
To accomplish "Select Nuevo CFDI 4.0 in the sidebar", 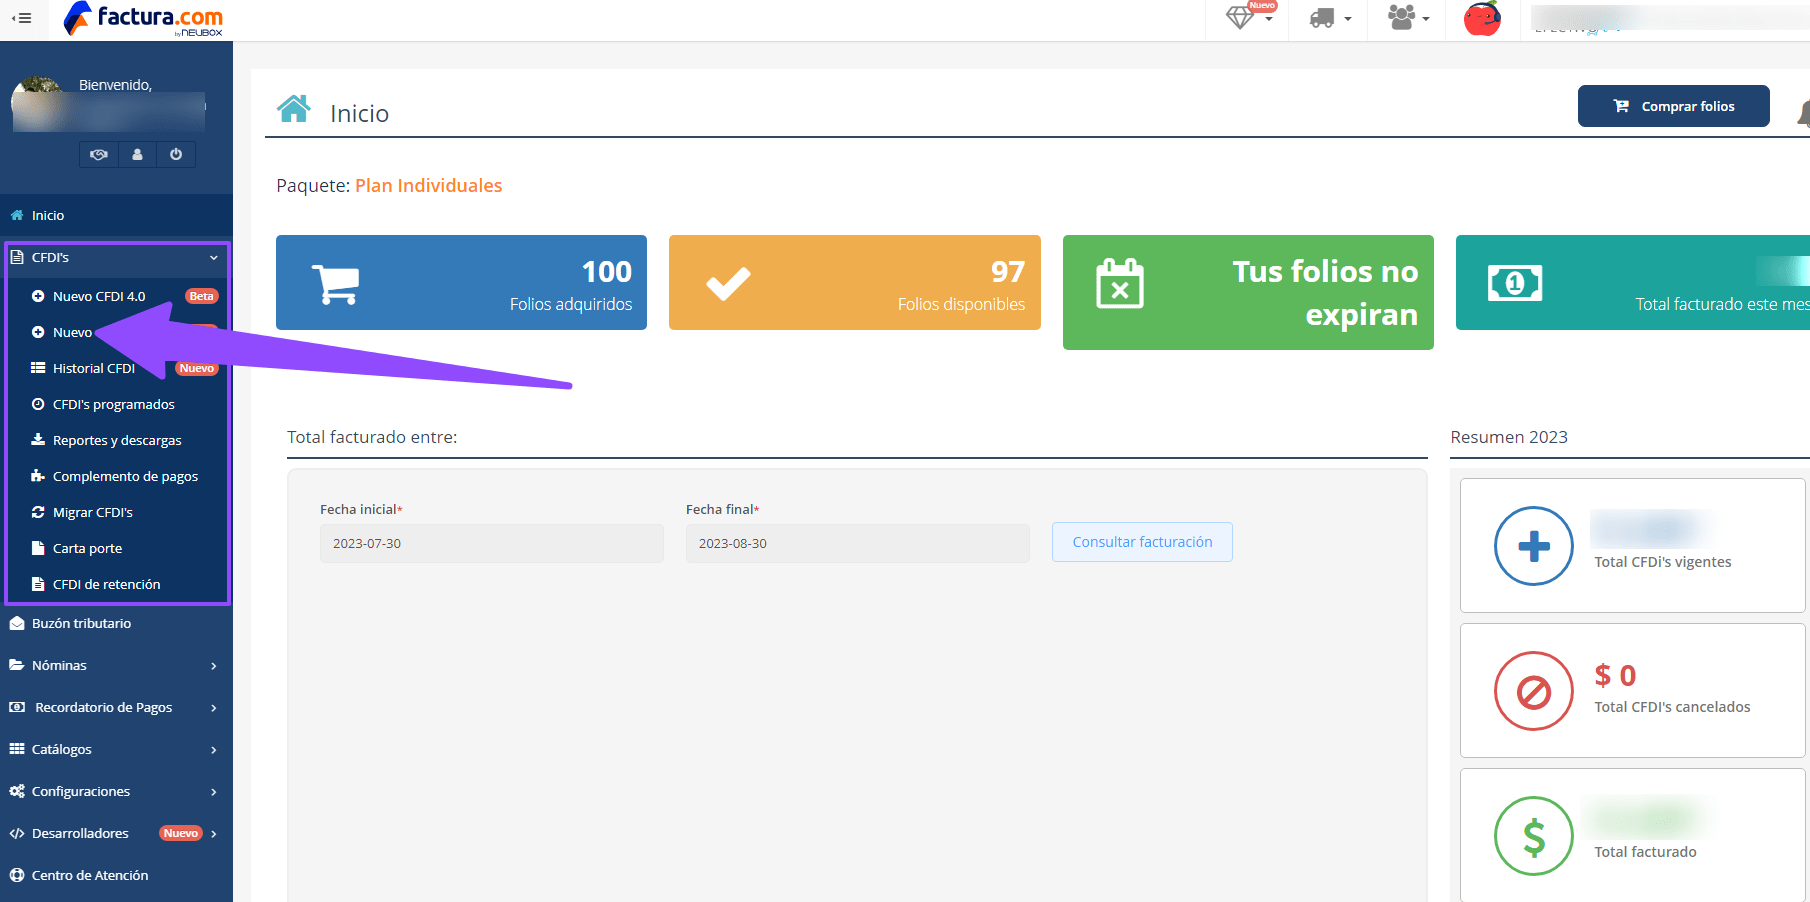I will [99, 296].
